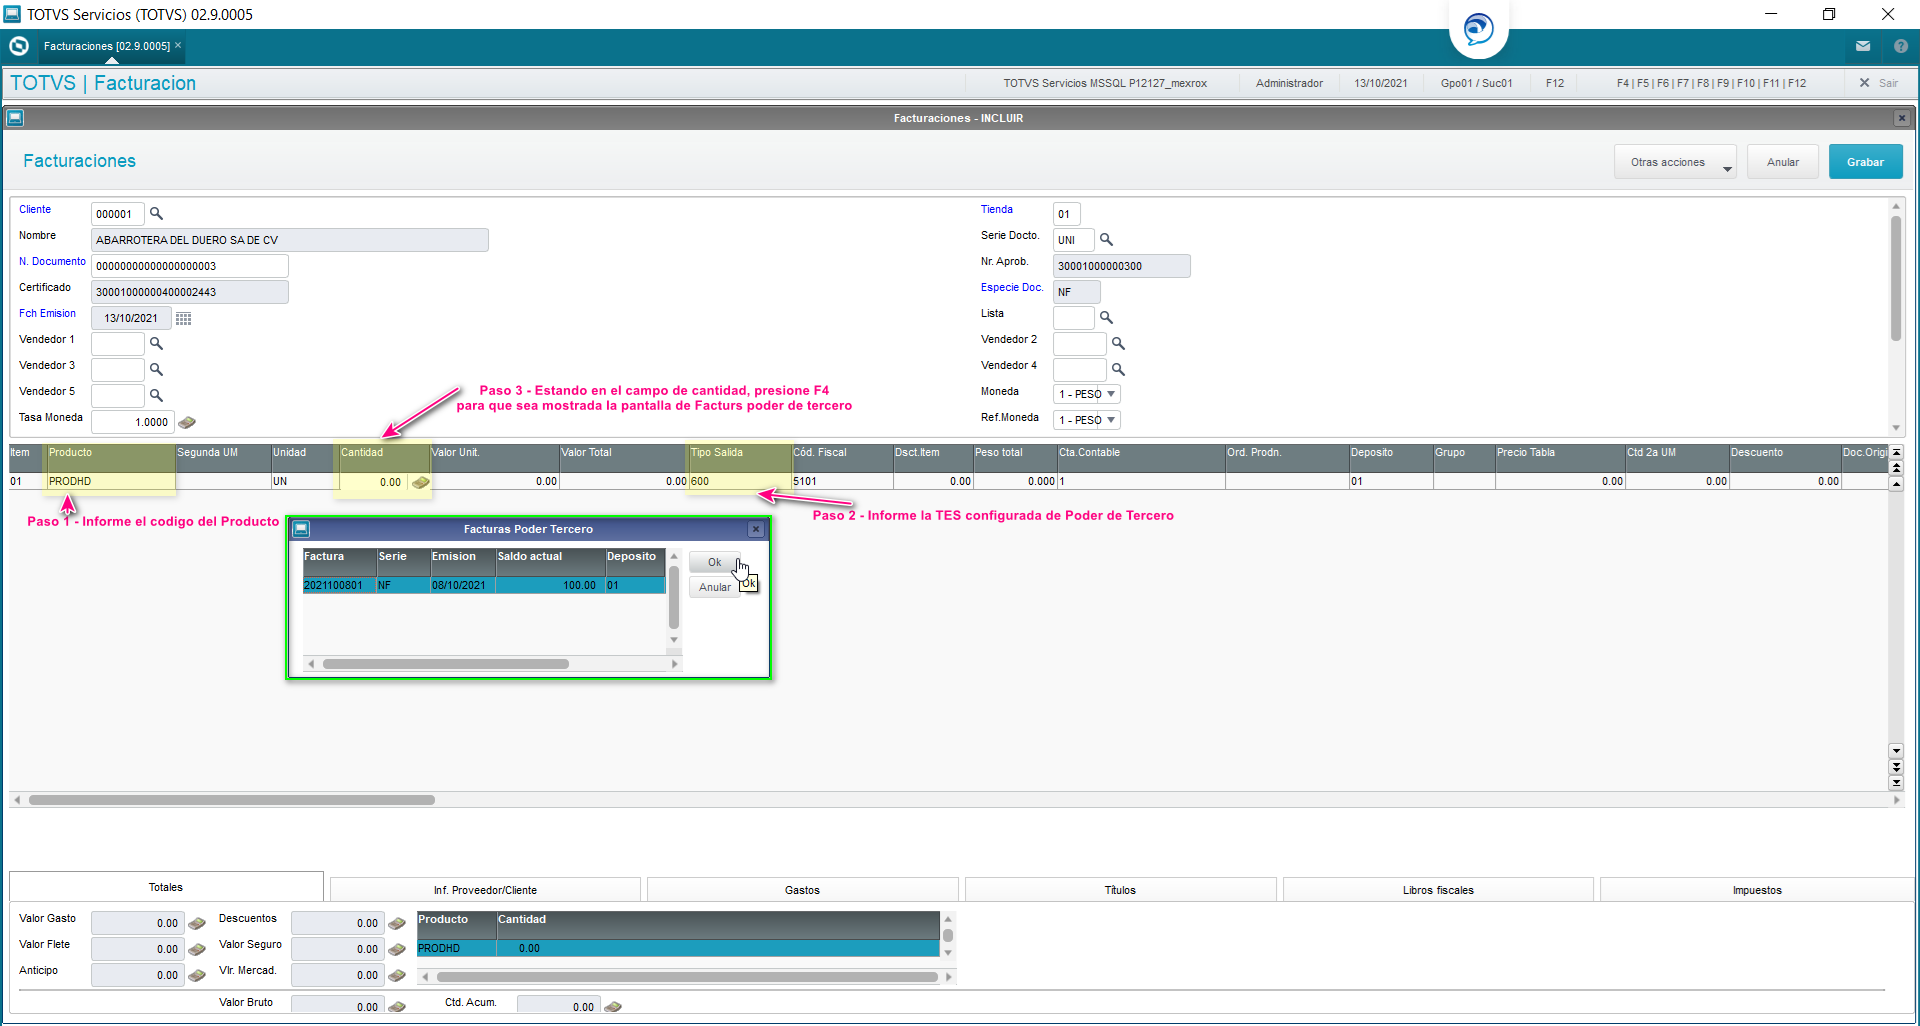Select invoice row 2021100801 in dialog

coord(484,586)
